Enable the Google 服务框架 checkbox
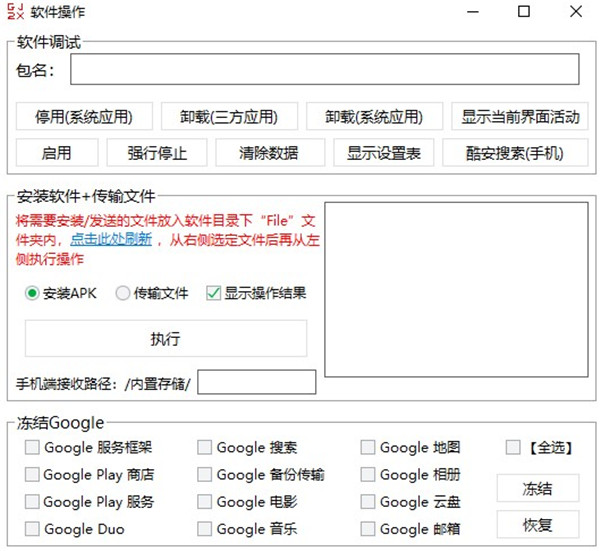The height and width of the screenshot is (551, 600). pyautogui.click(x=33, y=448)
